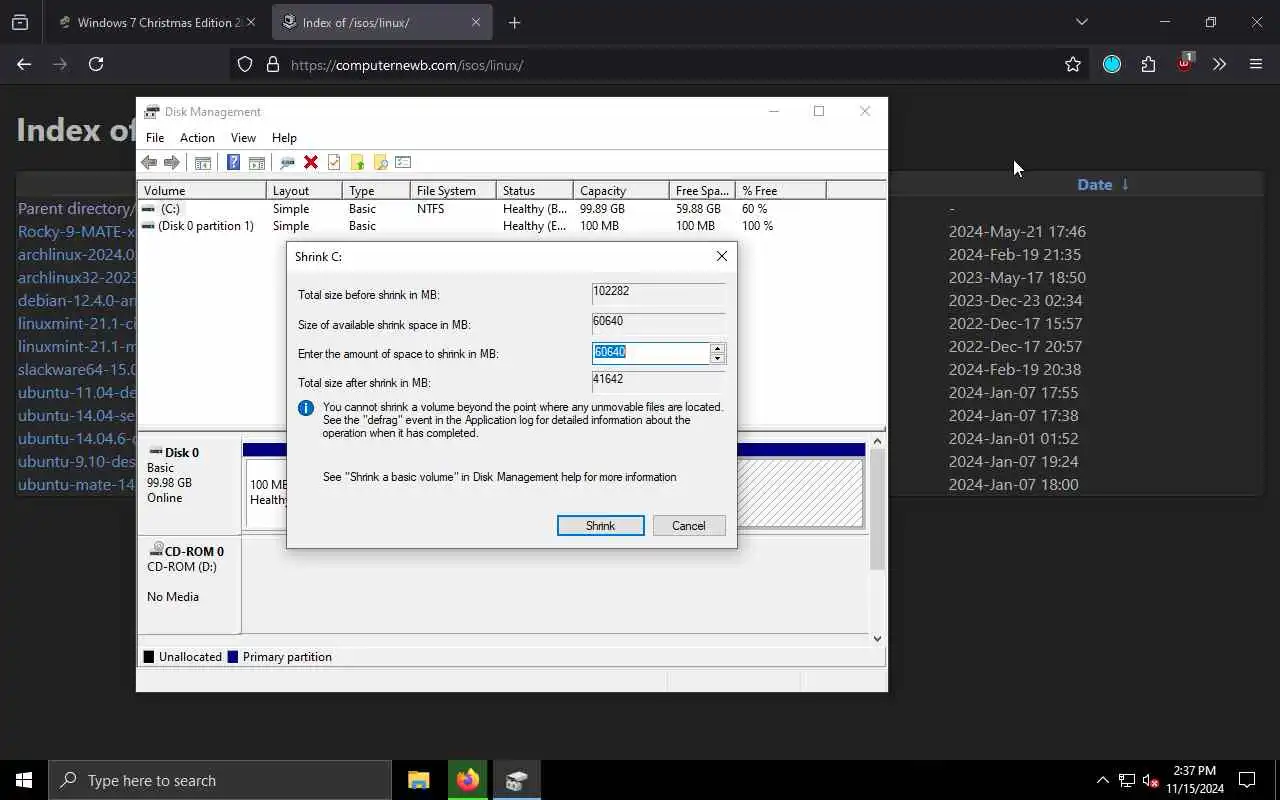Open the File menu in Disk Management

[155, 138]
